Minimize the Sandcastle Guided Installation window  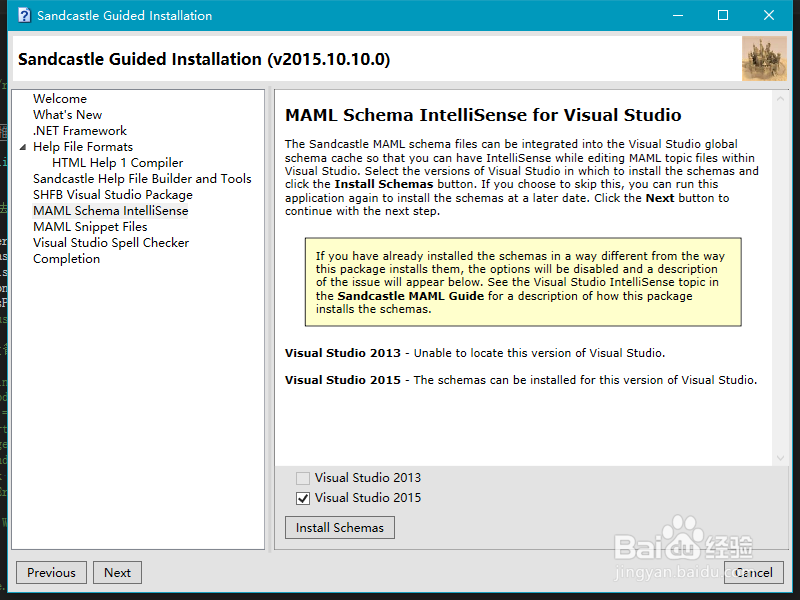678,15
